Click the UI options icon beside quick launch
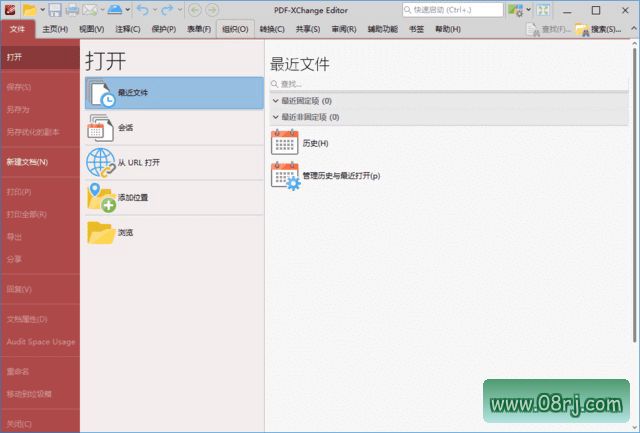Viewport: 640px width, 433px height. pos(515,10)
